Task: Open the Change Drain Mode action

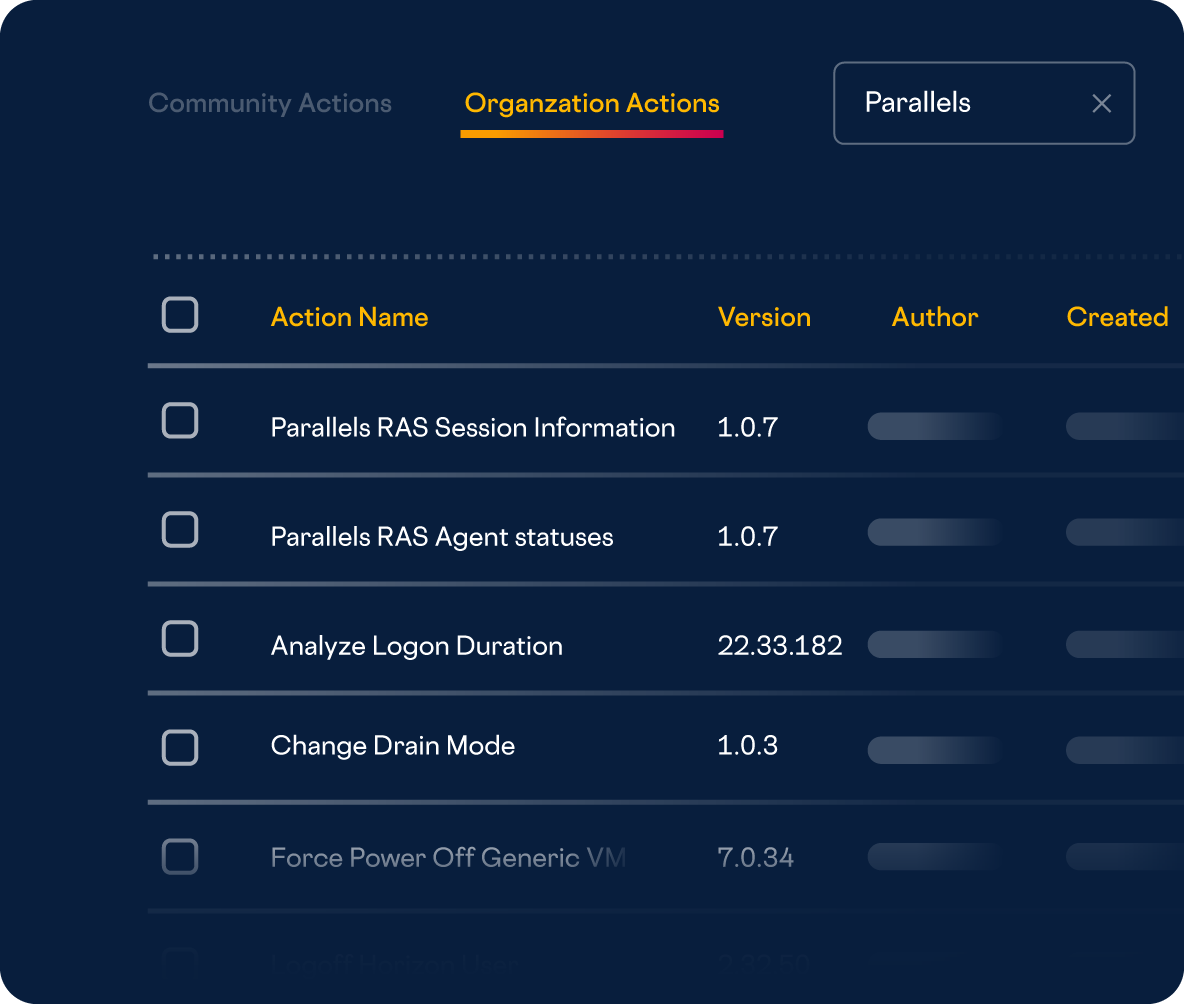Action: [392, 746]
